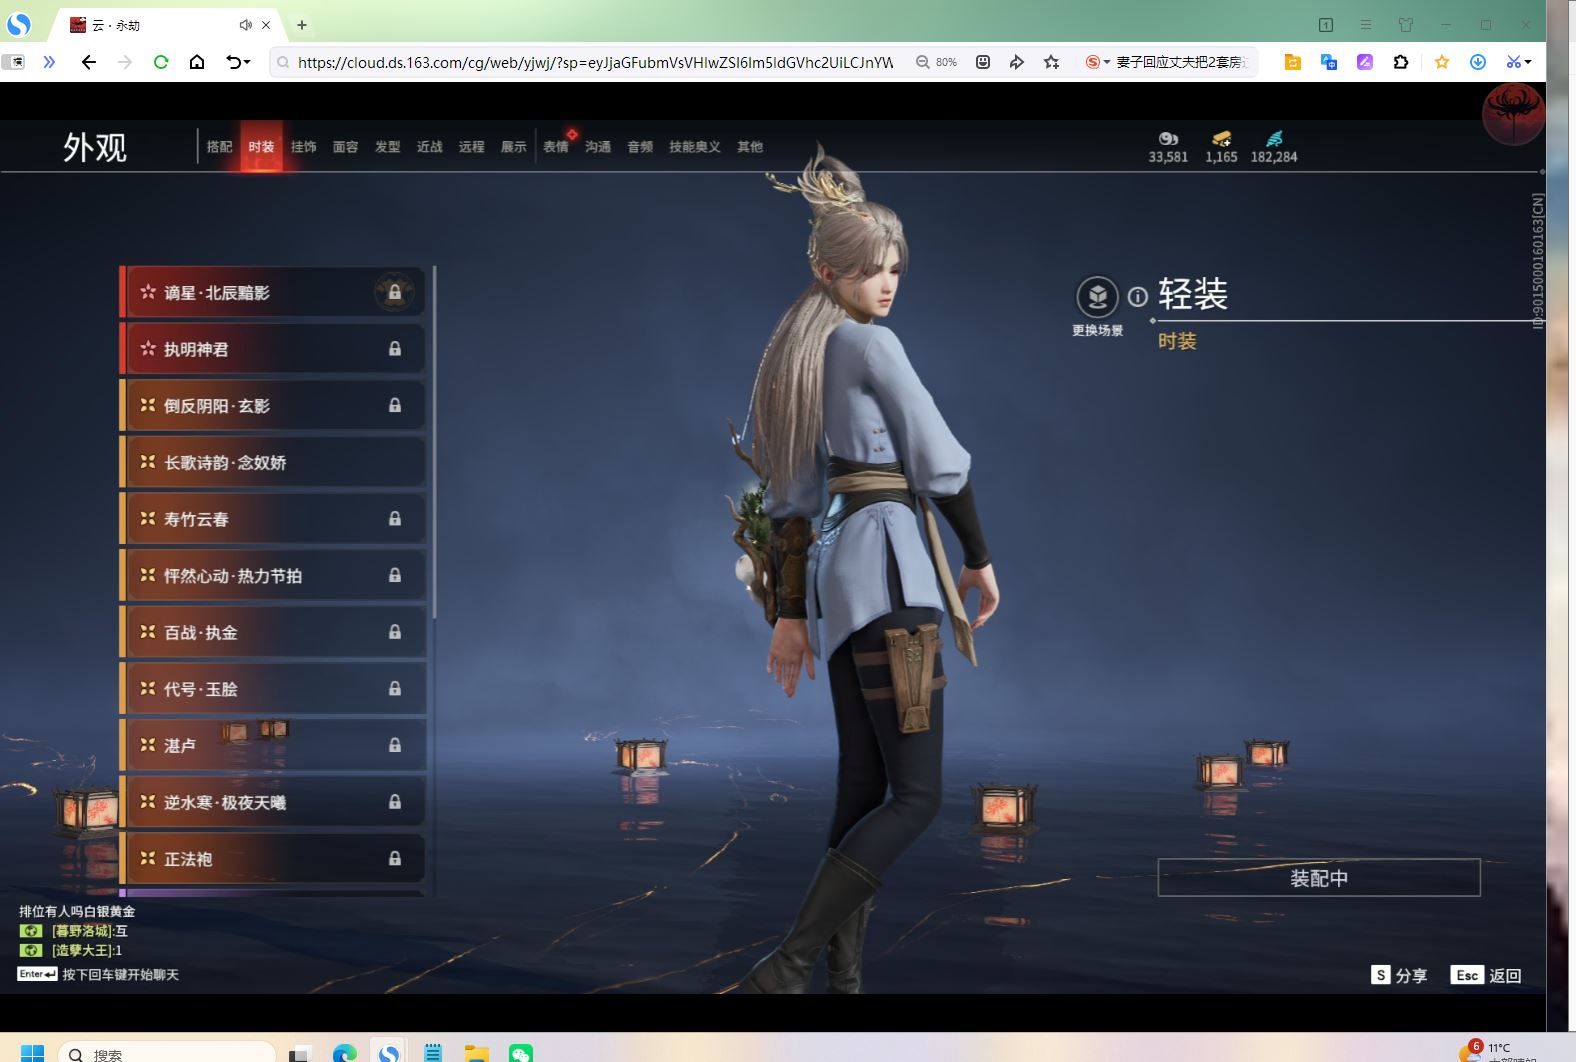Click the silver coin currency icon
1576x1062 pixels.
coord(1168,139)
